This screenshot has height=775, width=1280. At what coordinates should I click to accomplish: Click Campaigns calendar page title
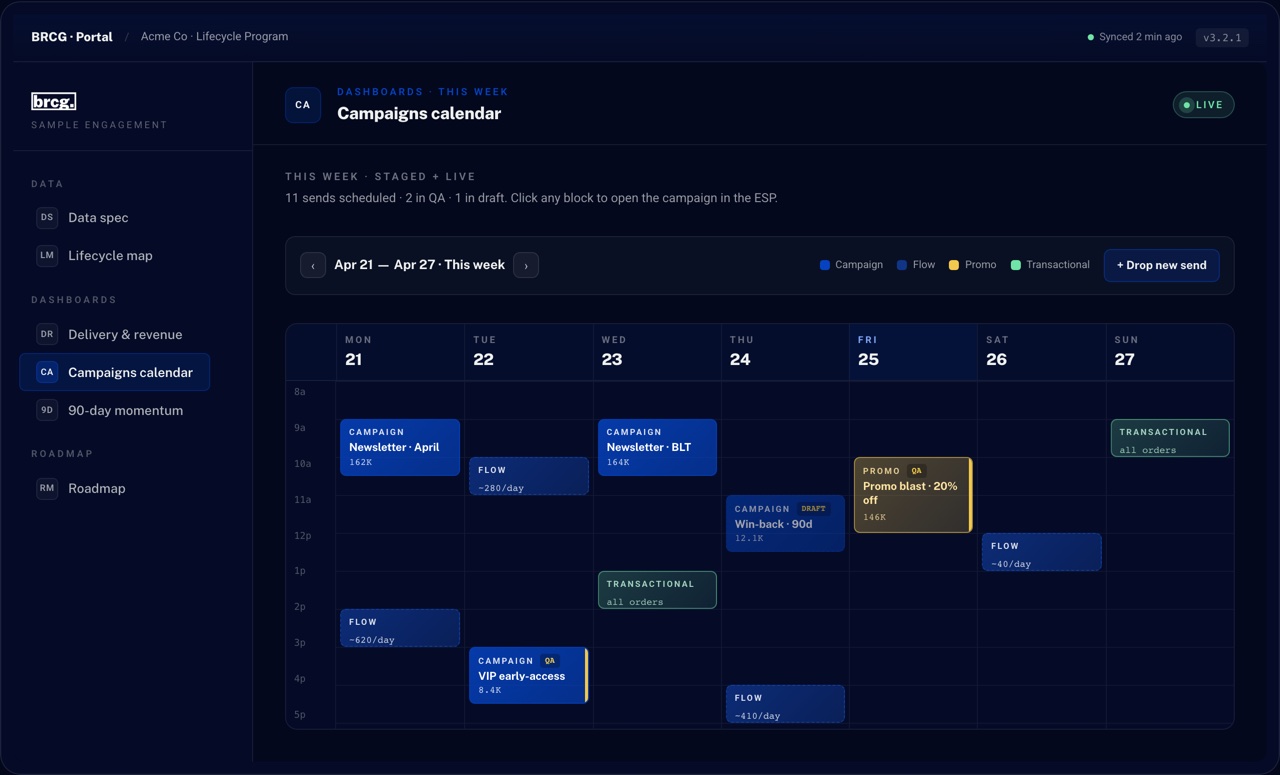[x=419, y=113]
